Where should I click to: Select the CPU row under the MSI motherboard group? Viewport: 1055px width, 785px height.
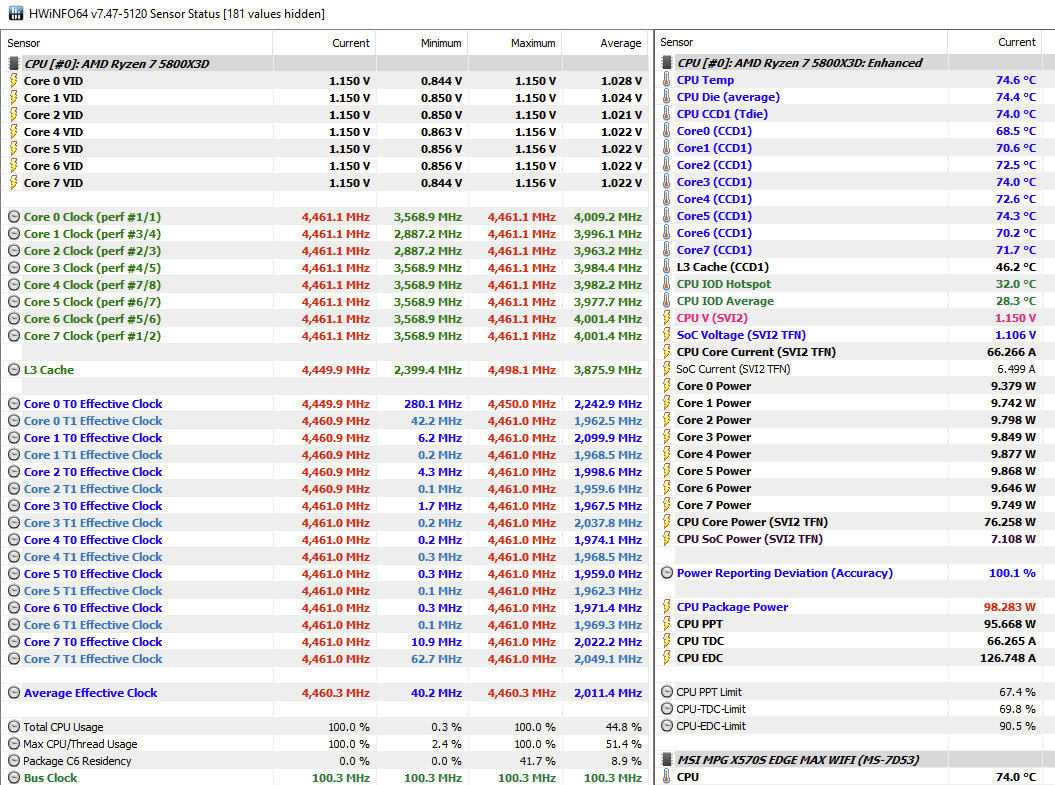[854, 777]
